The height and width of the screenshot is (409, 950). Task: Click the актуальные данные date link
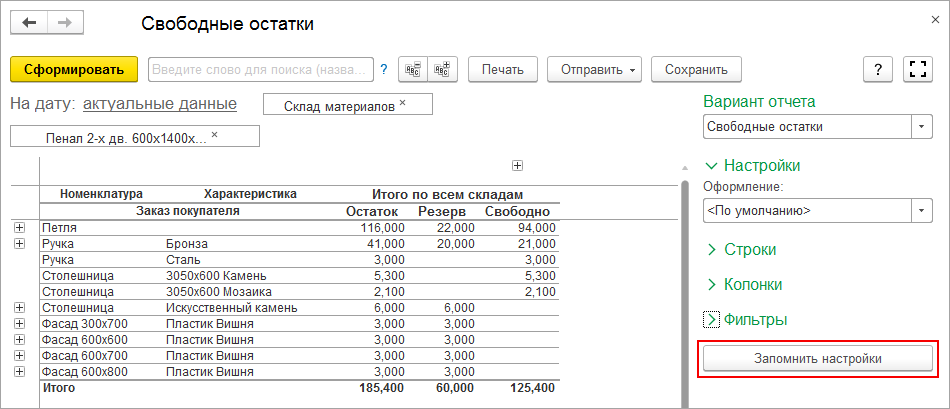pyautogui.click(x=160, y=103)
